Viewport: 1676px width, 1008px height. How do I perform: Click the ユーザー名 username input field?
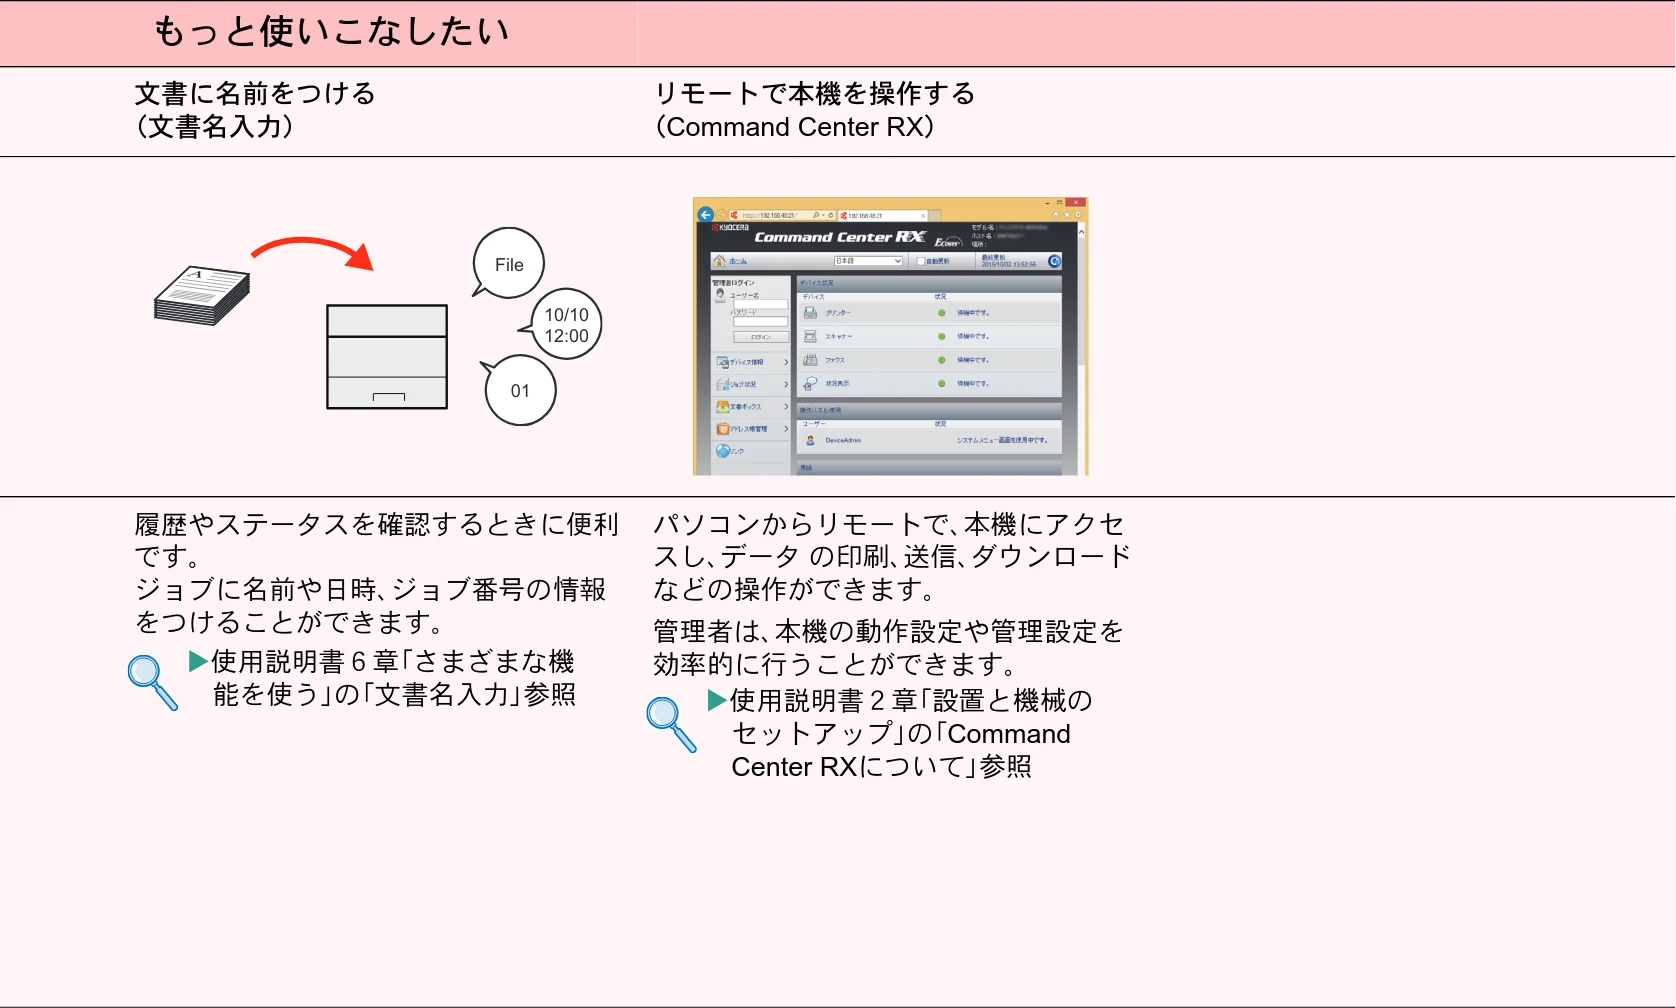[760, 304]
